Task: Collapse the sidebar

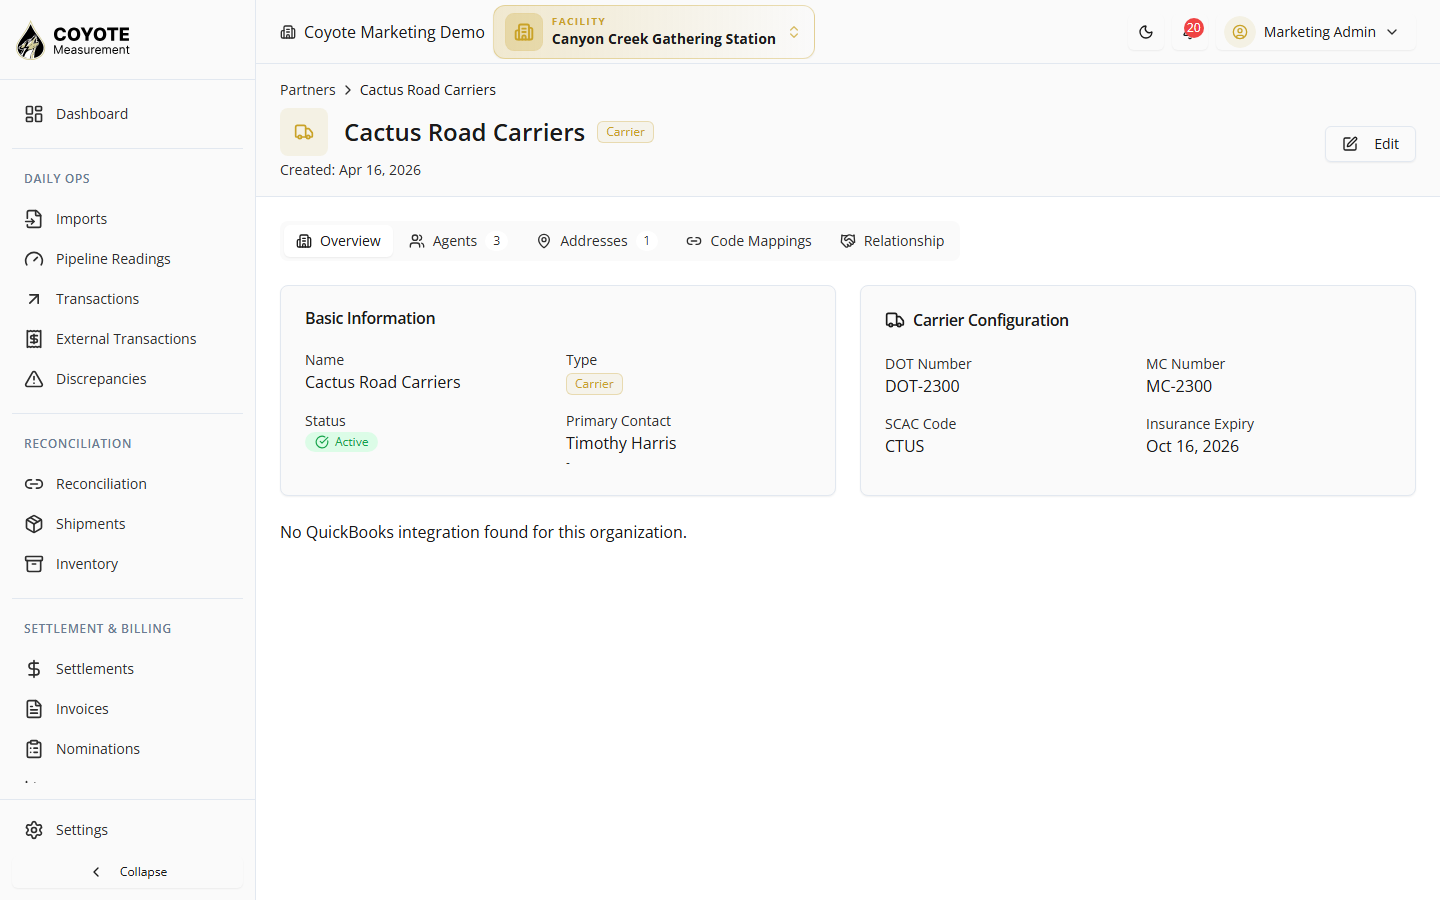Action: (x=127, y=872)
